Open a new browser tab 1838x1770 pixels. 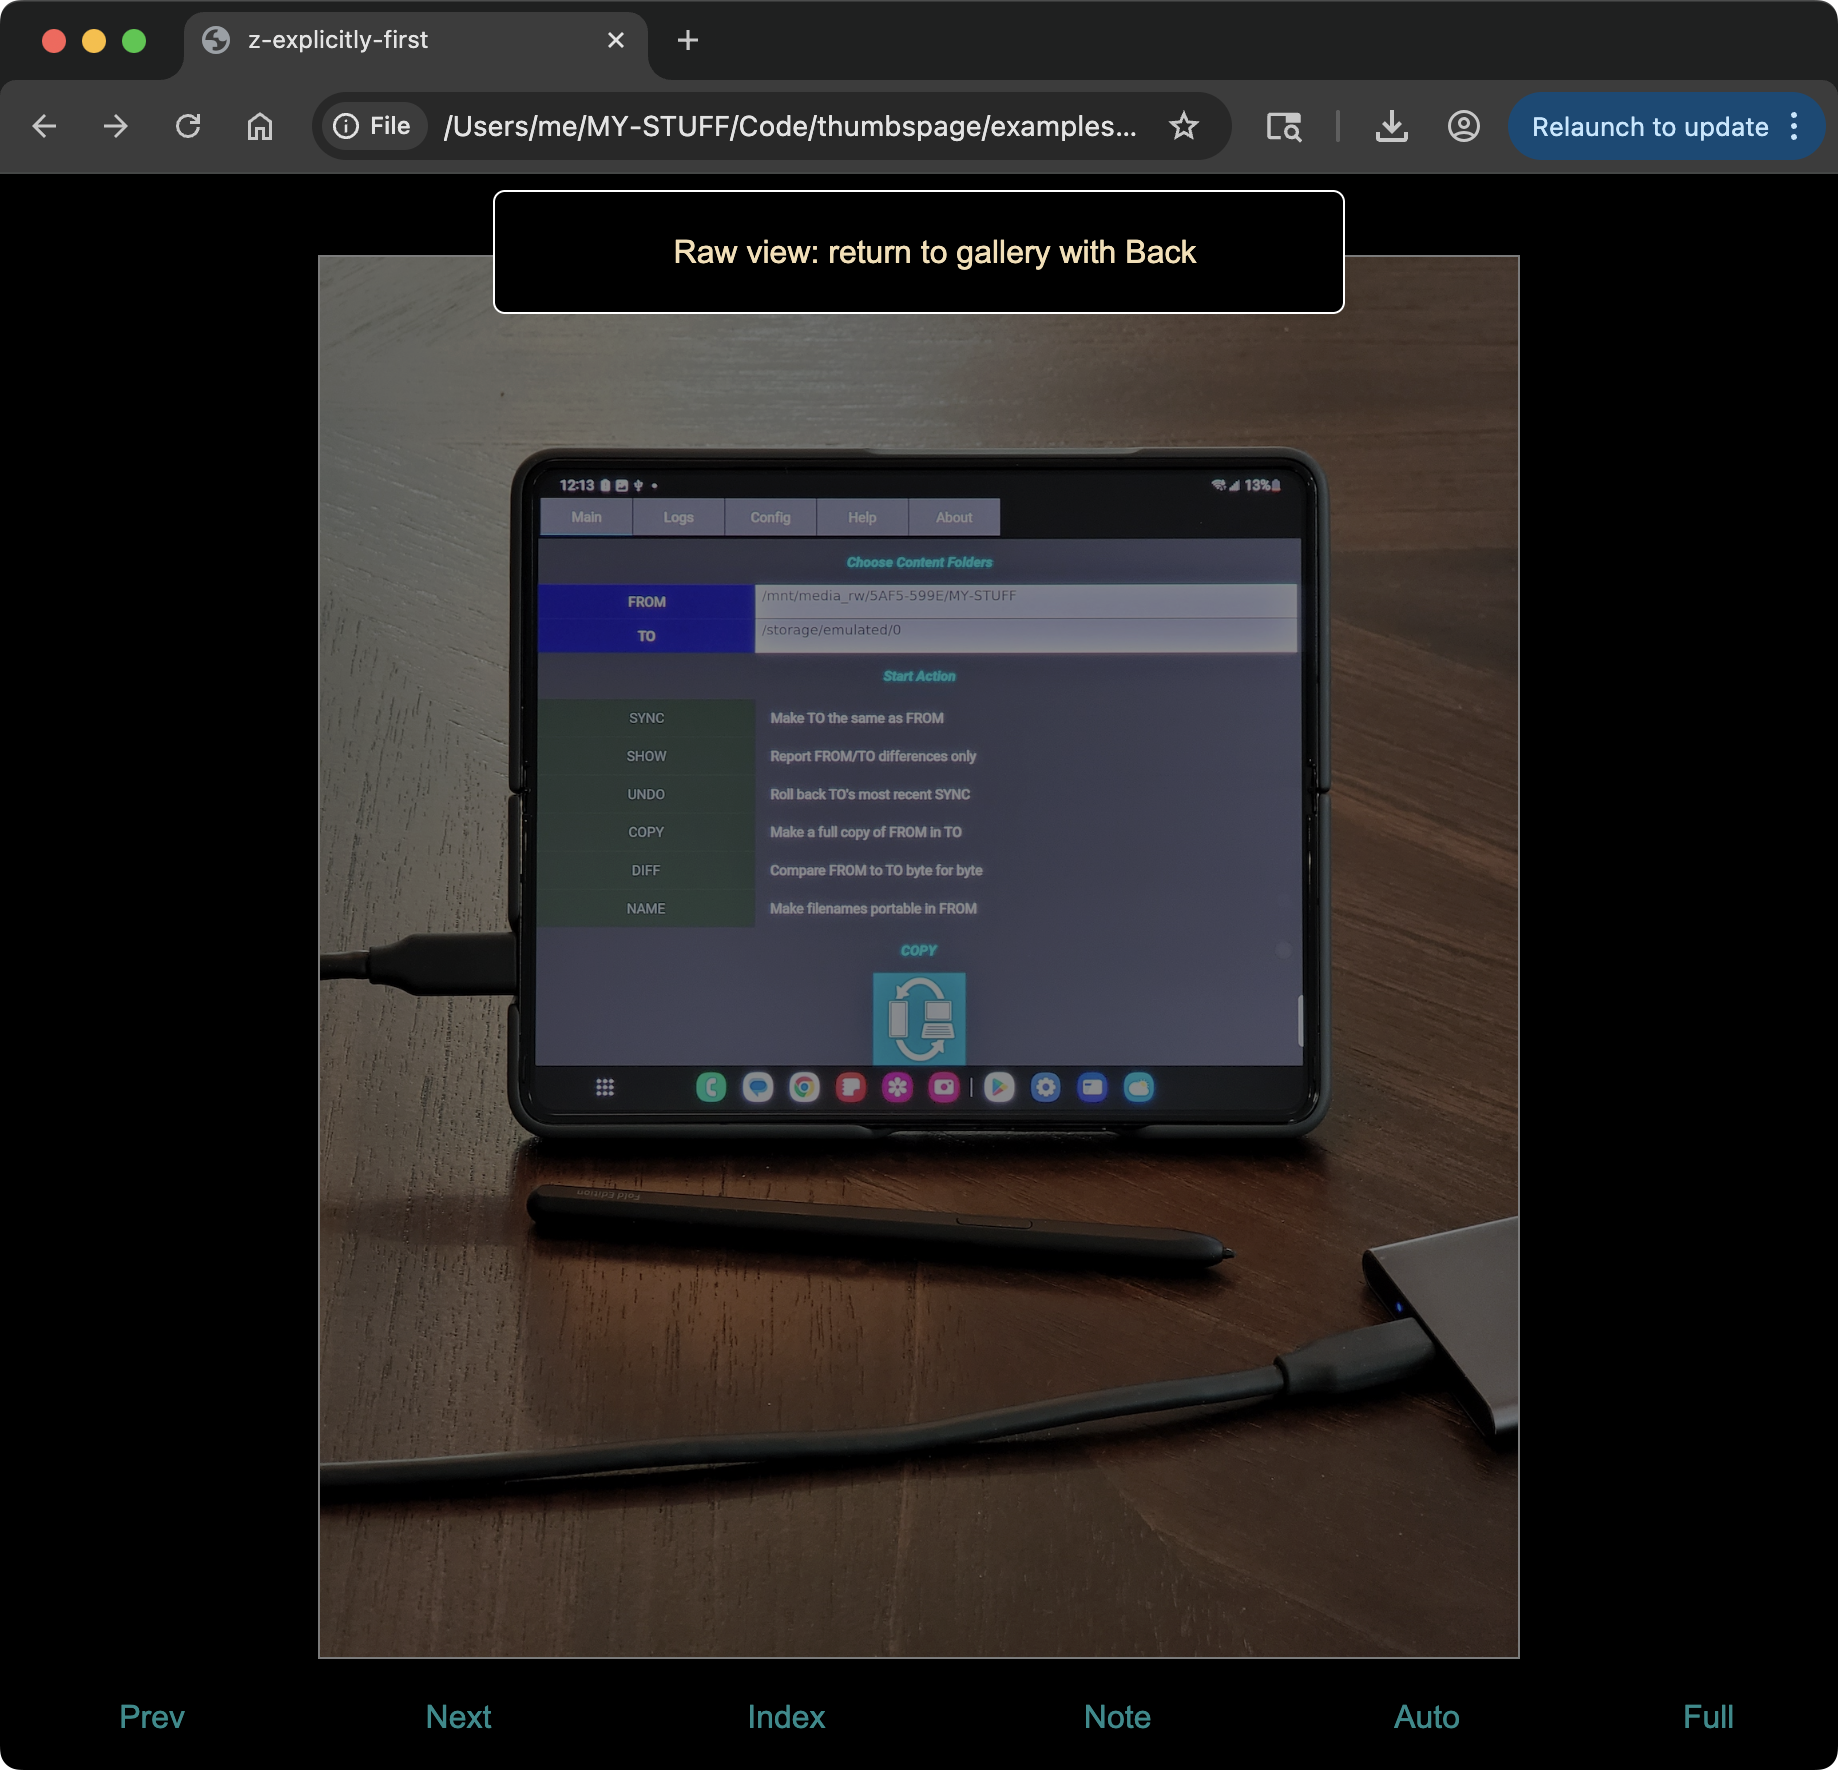coord(688,40)
